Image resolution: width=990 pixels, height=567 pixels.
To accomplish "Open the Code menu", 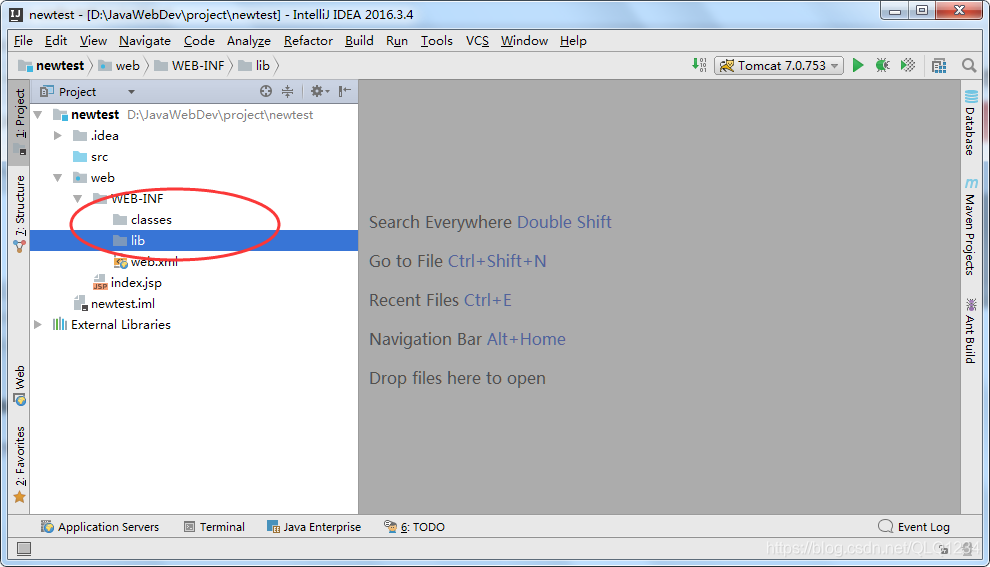I will (x=199, y=40).
